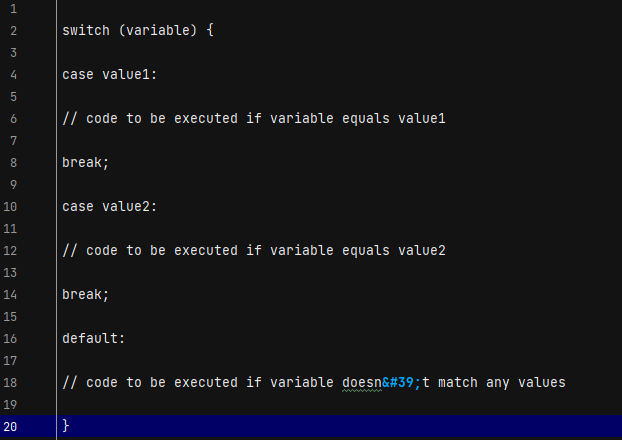Click line number 4 in the gutter
The width and height of the screenshot is (622, 440).
(13, 75)
